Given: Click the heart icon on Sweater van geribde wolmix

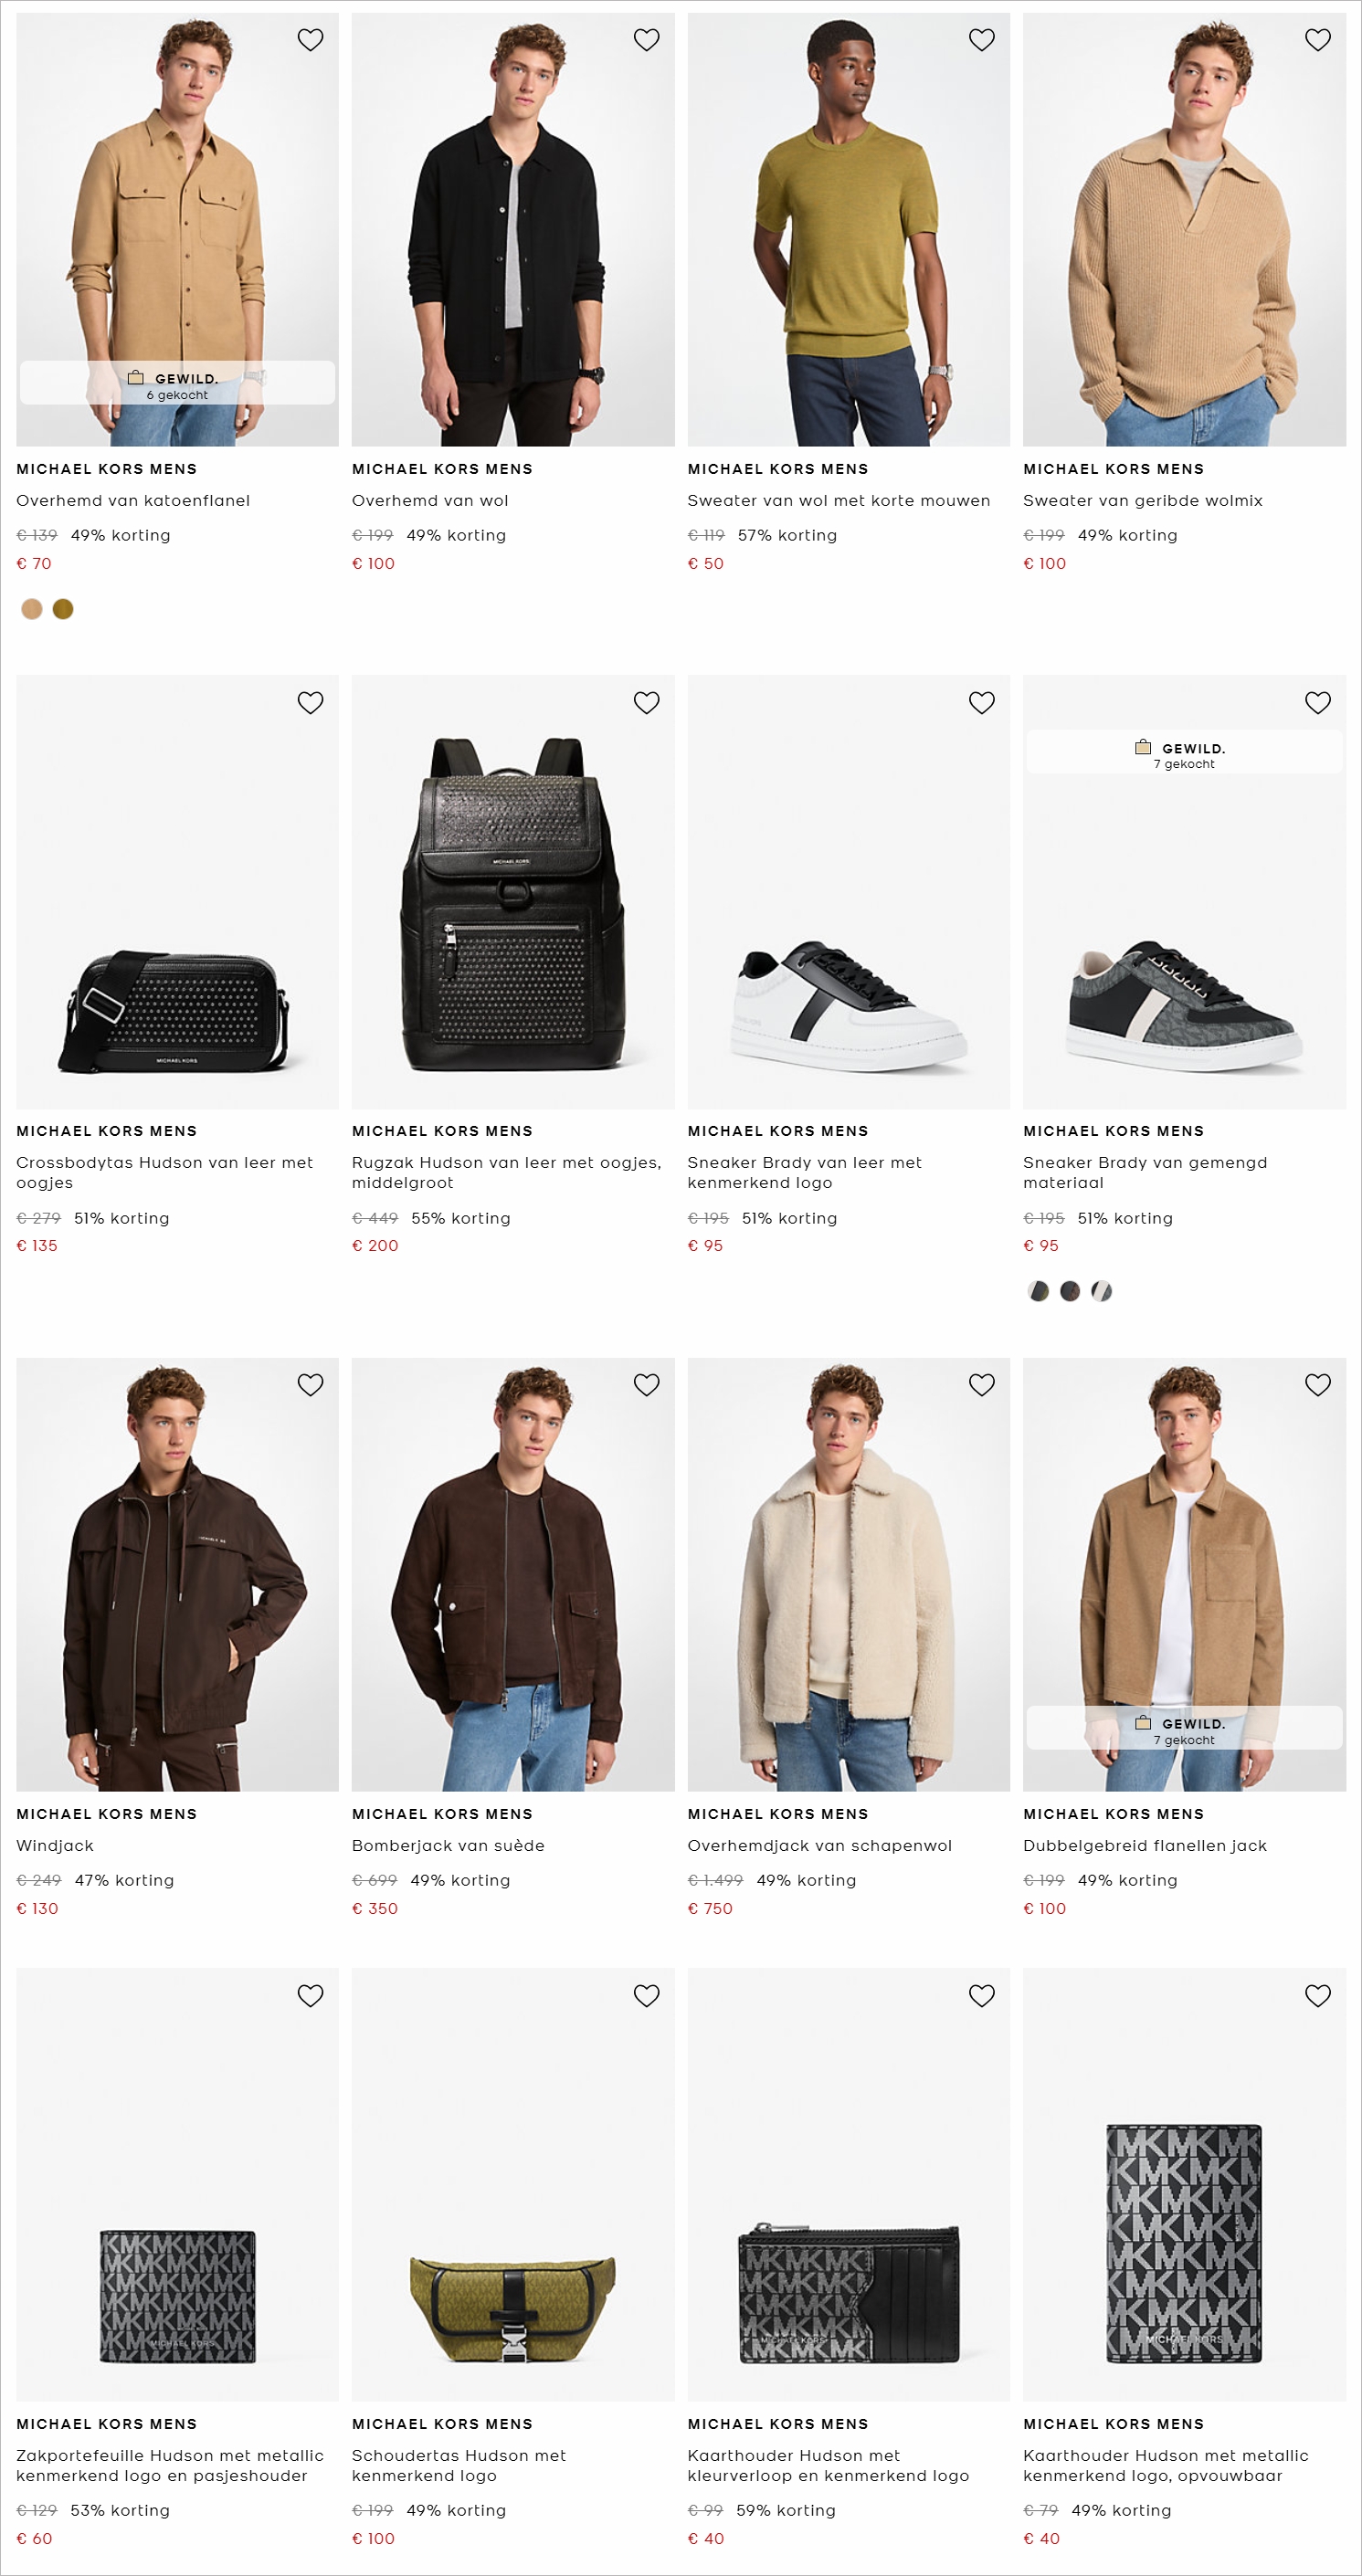Looking at the screenshot, I should coord(1318,39).
